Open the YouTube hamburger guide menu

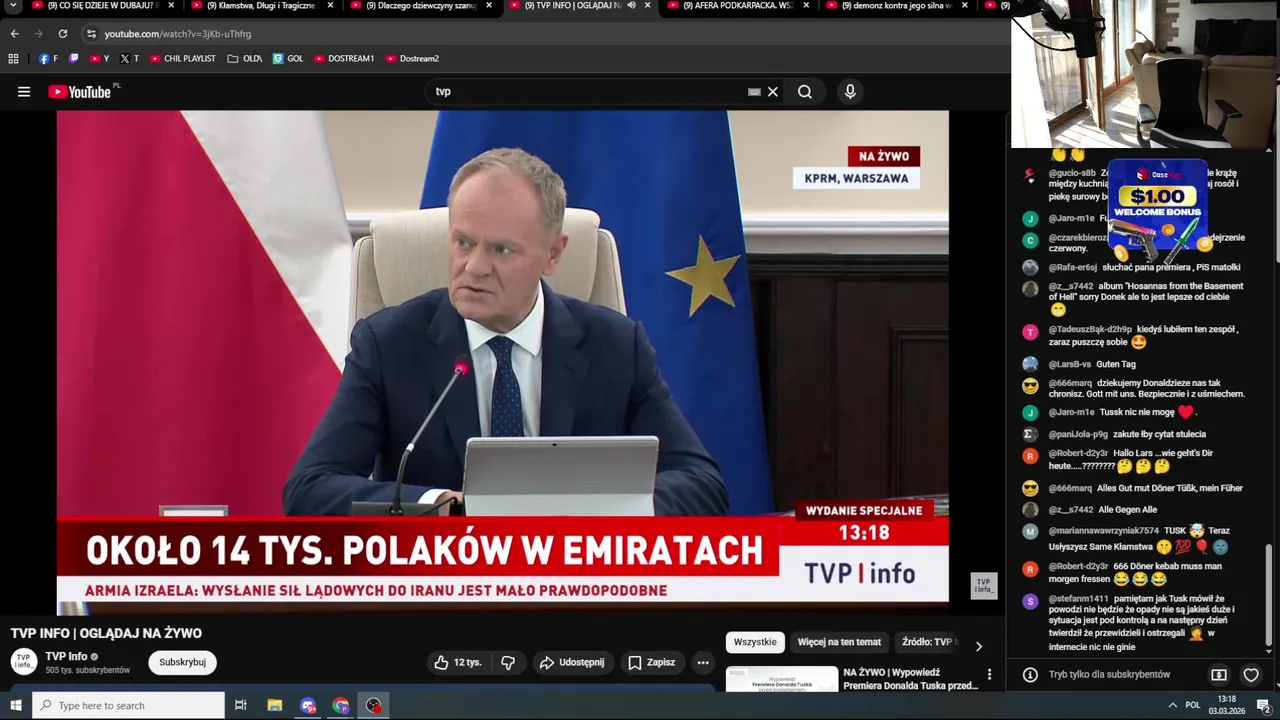(x=24, y=92)
